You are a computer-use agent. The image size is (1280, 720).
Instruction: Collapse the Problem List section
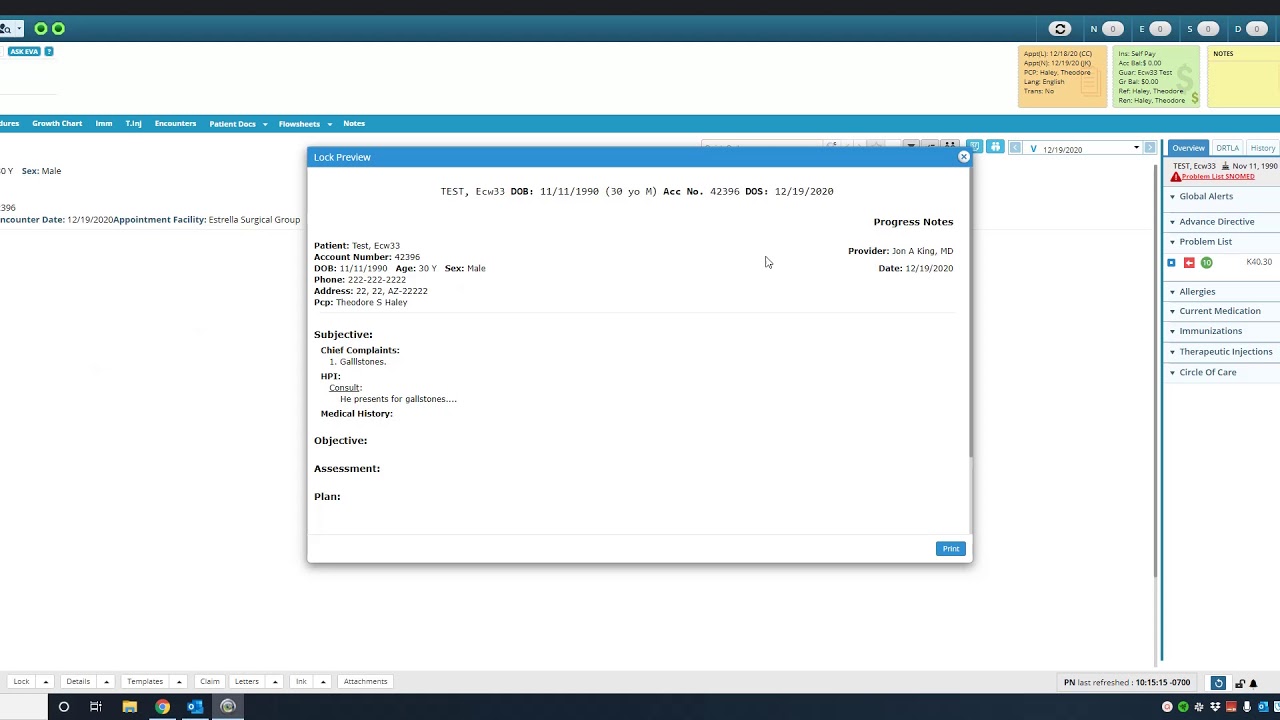point(1172,242)
